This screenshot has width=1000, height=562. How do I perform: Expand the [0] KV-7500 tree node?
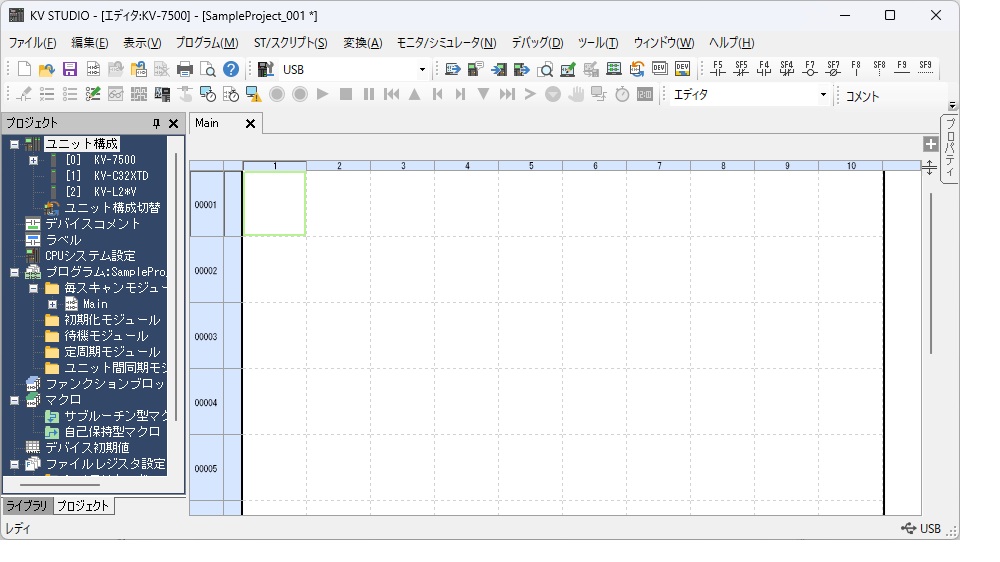pos(33,160)
